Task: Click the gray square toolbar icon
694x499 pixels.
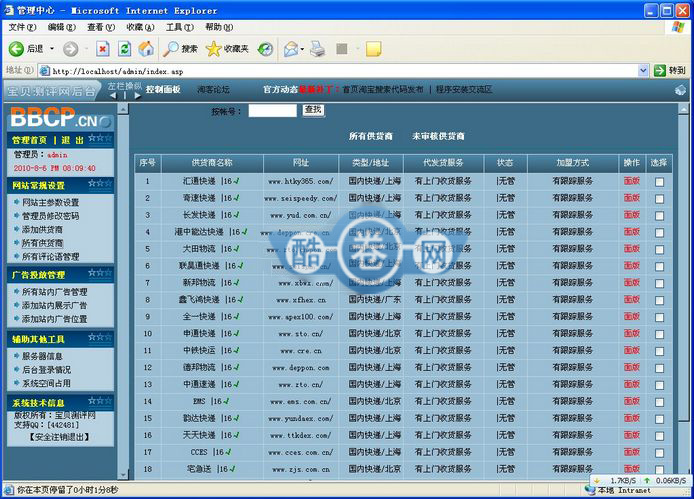Action: [342, 49]
